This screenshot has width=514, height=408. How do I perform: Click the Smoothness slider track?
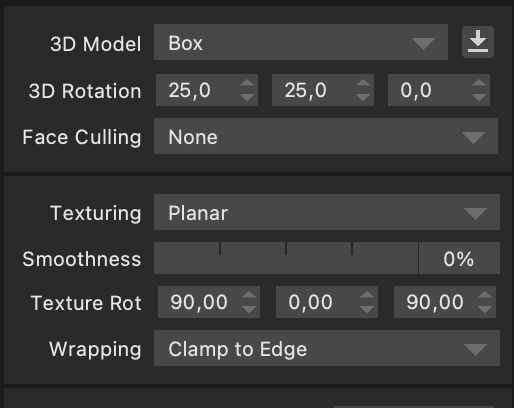286,258
